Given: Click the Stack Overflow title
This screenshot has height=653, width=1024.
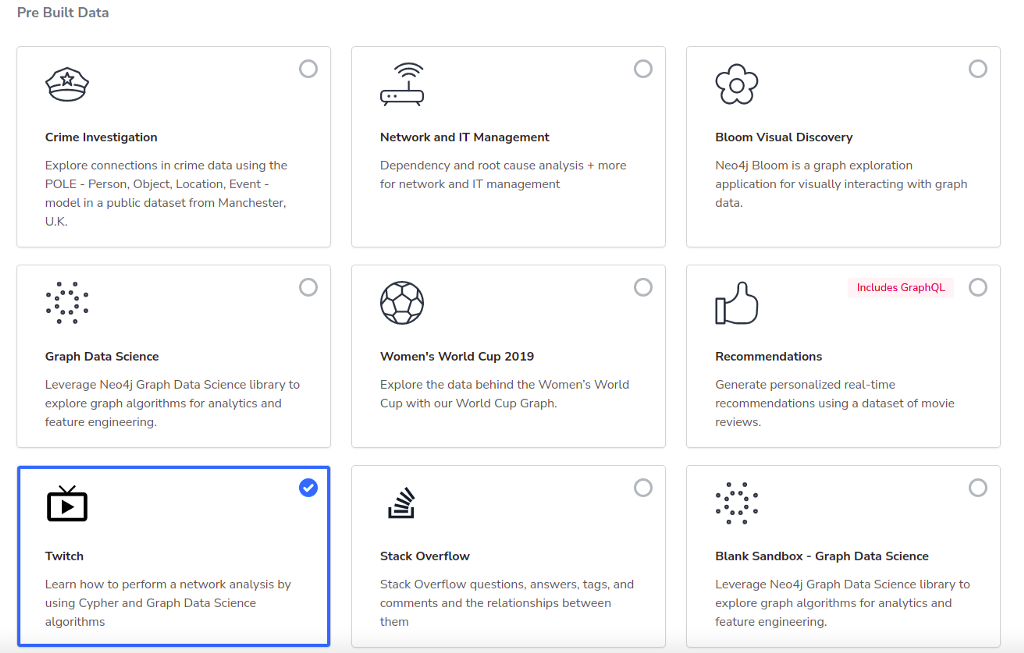Looking at the screenshot, I should 424,556.
